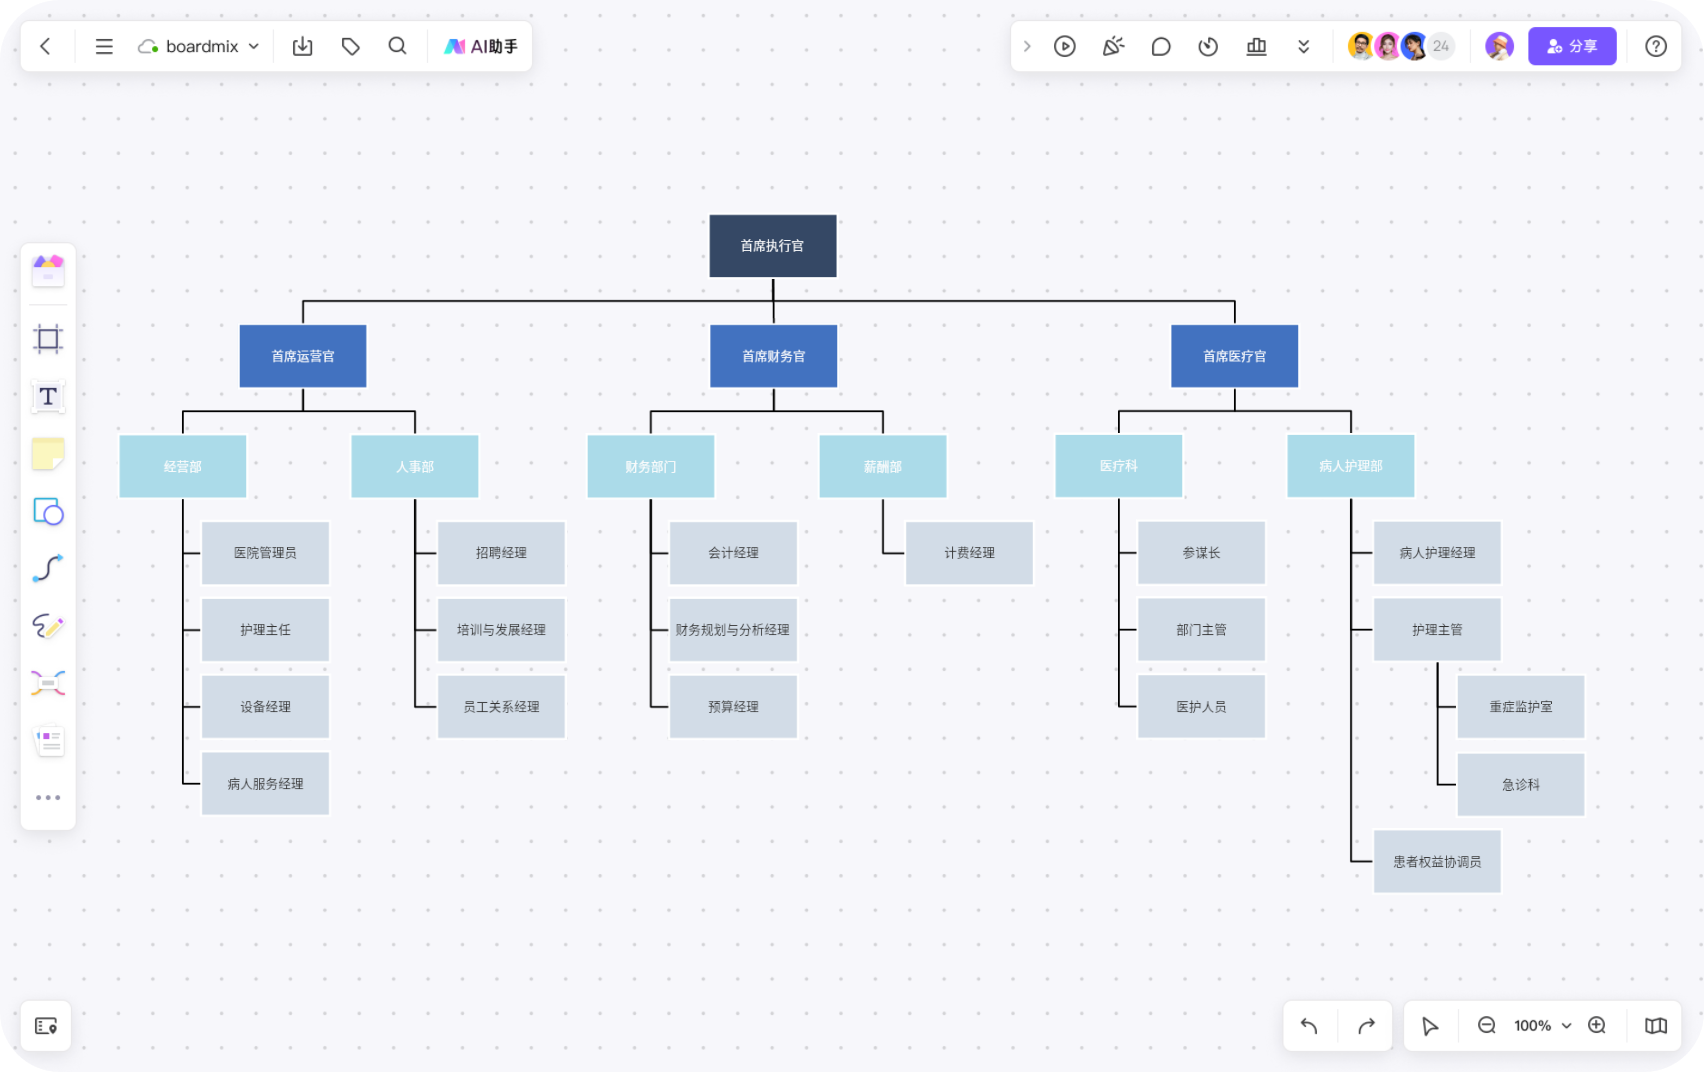Click the export/download icon
The width and height of the screenshot is (1704, 1072).
coord(302,46)
